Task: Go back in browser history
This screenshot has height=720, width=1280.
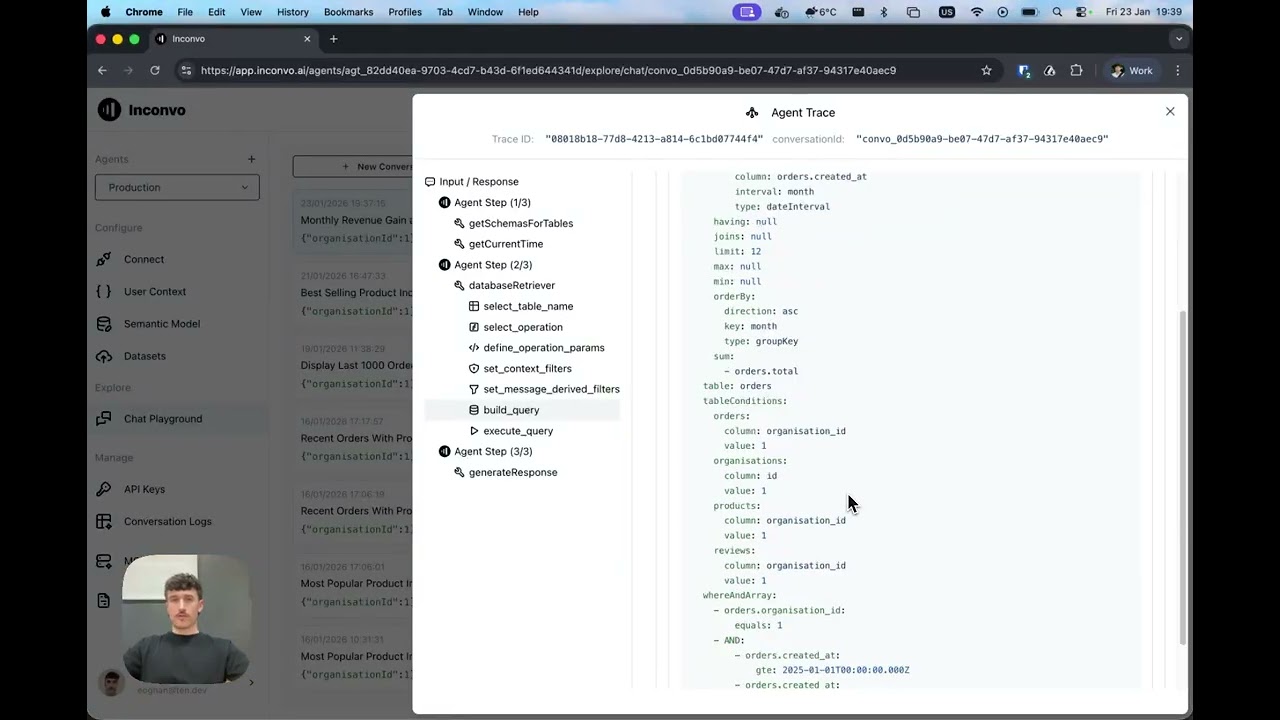Action: point(102,70)
